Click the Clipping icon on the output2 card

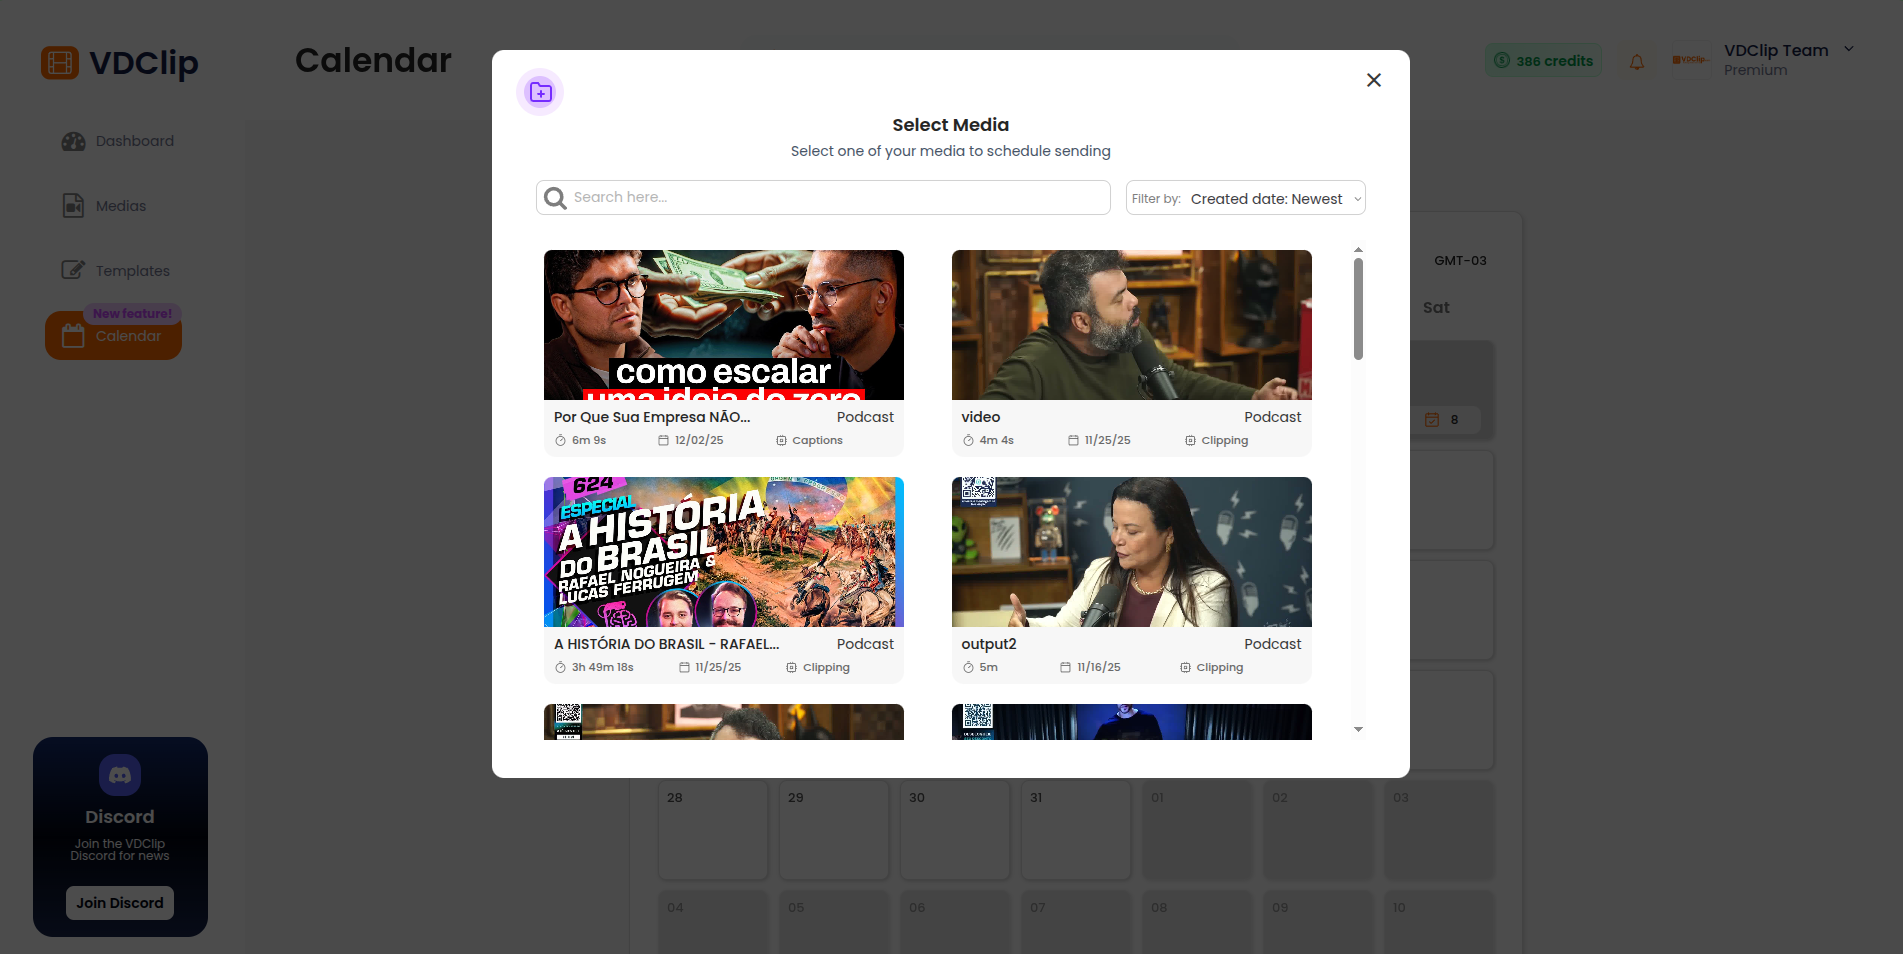pyautogui.click(x=1189, y=666)
